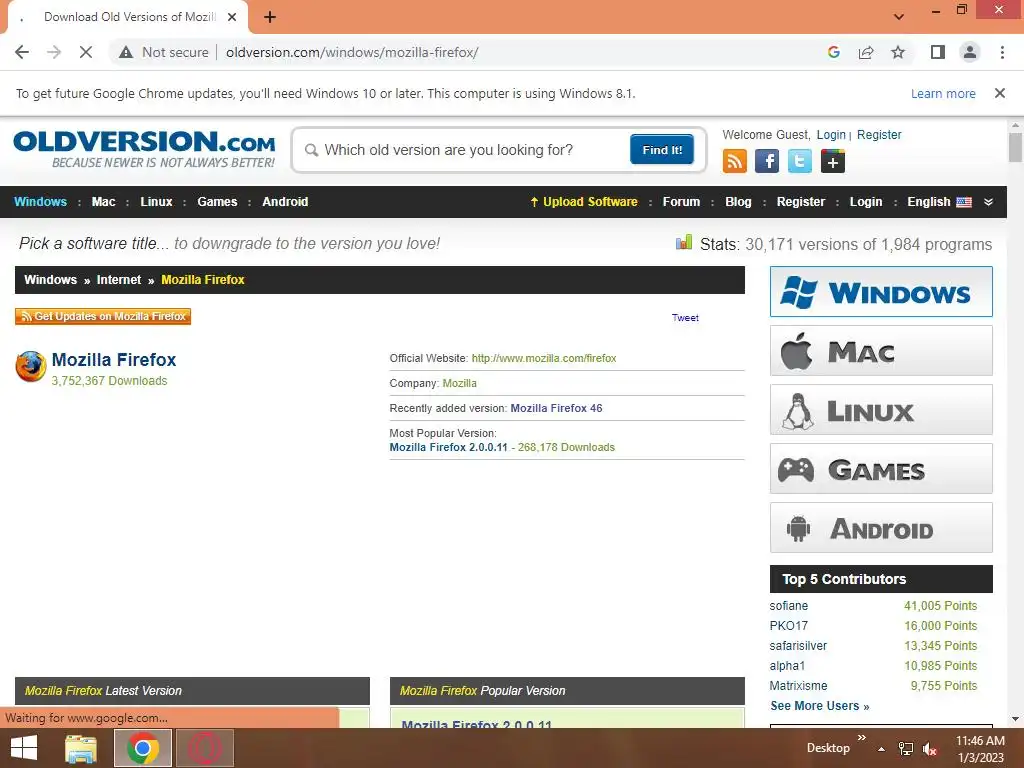Bookmark this page with the star icon

coord(898,52)
